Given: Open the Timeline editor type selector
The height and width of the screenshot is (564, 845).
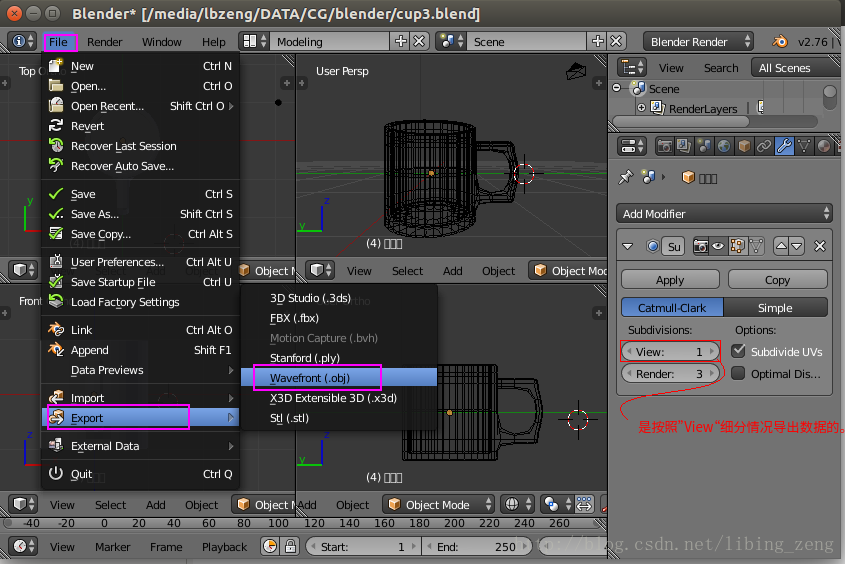Looking at the screenshot, I should click(x=24, y=546).
